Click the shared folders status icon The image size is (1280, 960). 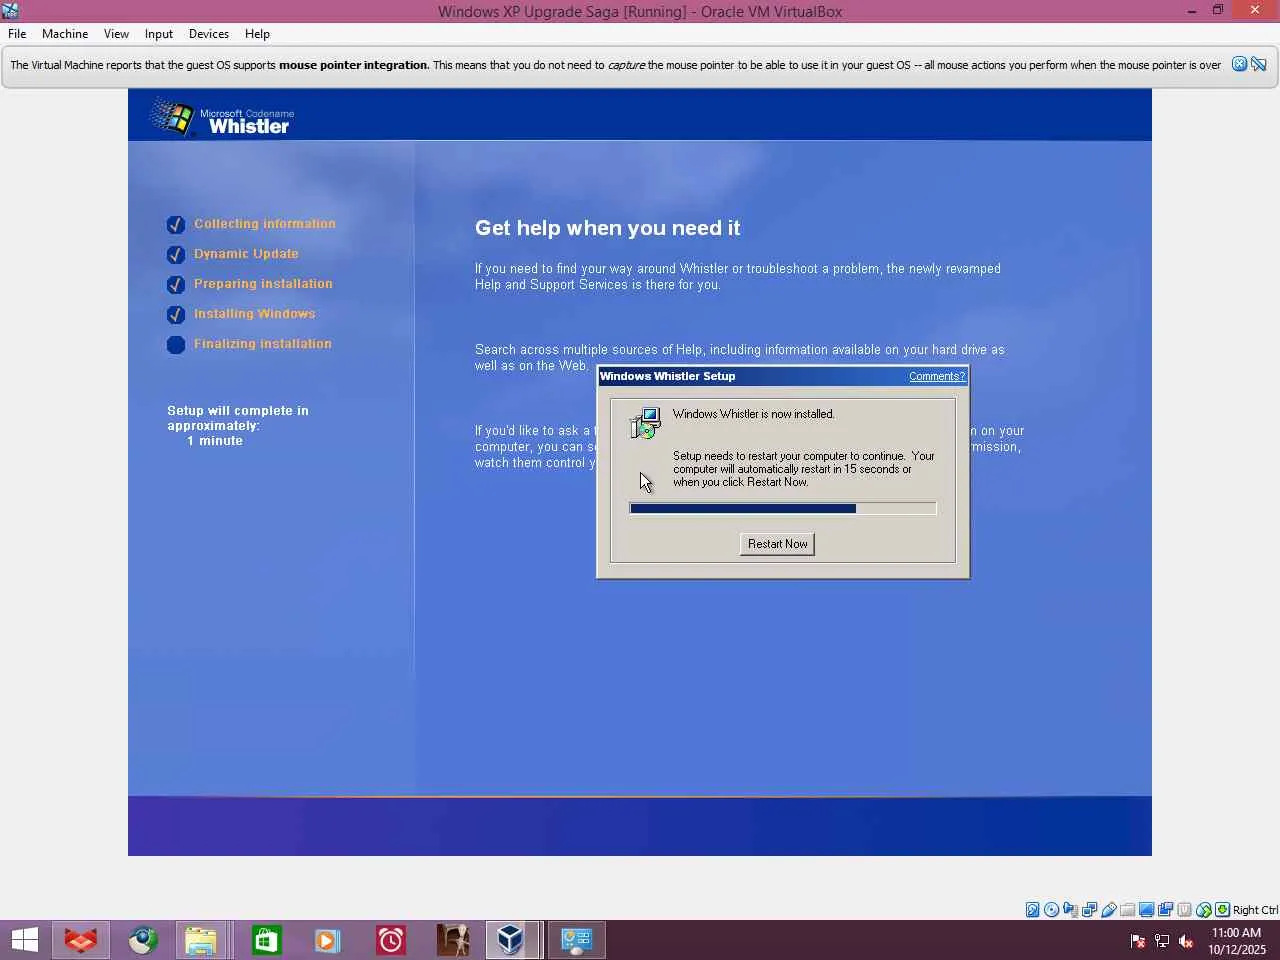(1127, 910)
